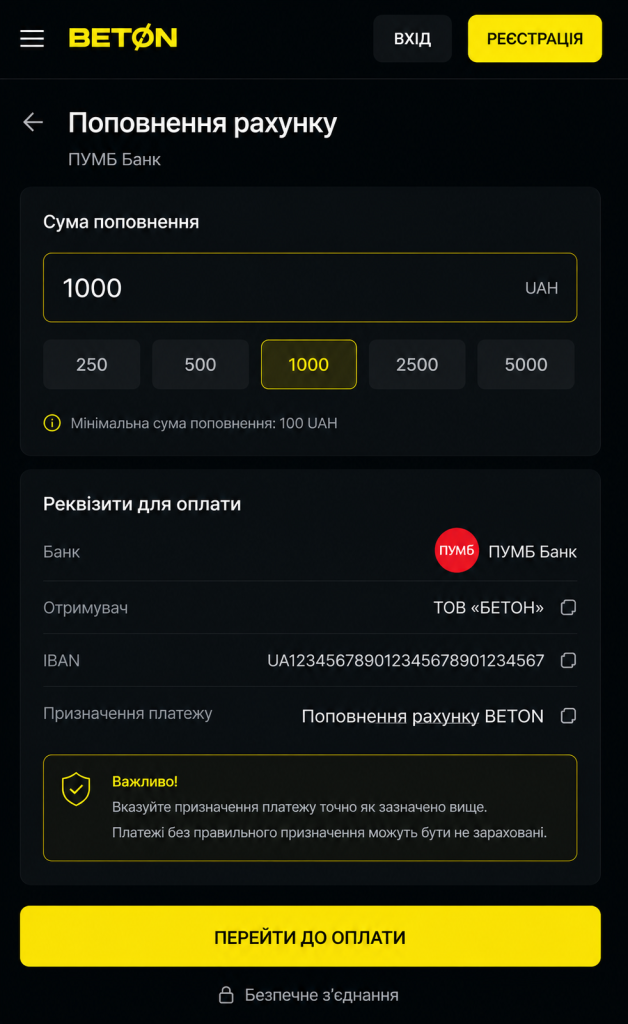Image resolution: width=628 pixels, height=1024 pixels.
Task: Open the hamburger menu
Action: tap(32, 39)
